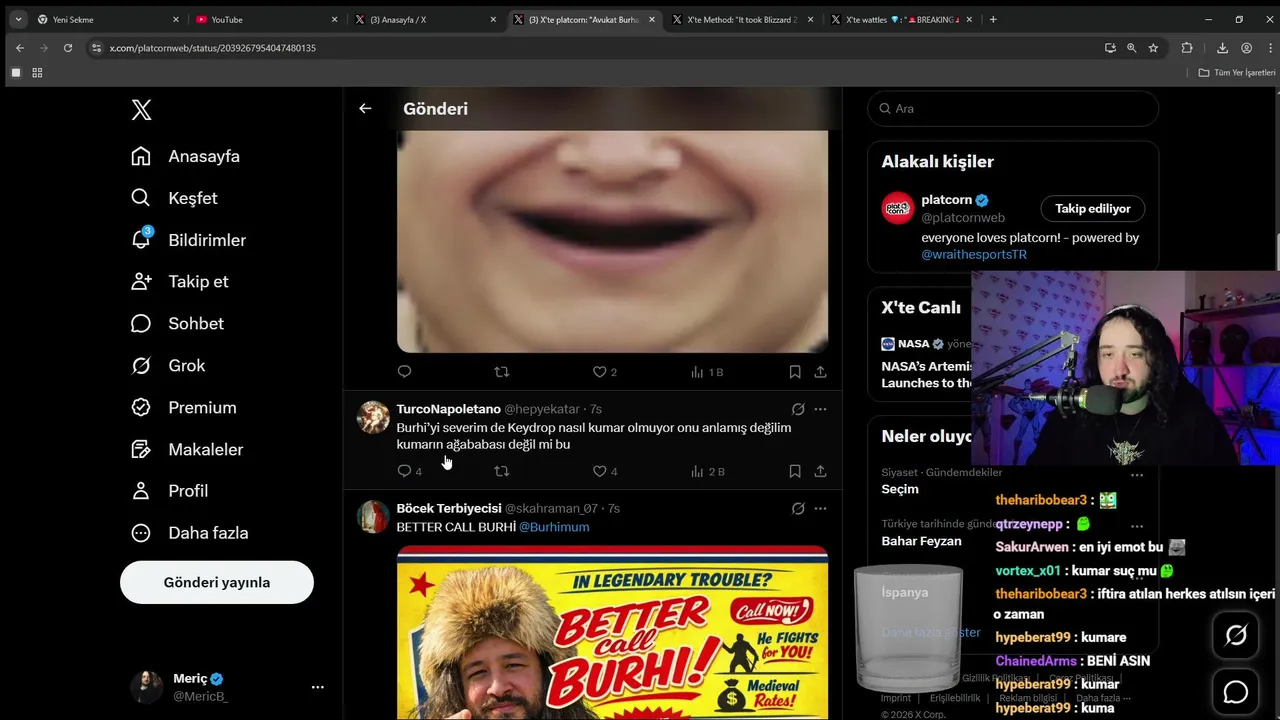Open more options on Bahar Feyzan trend
The height and width of the screenshot is (720, 1280).
coord(1137,526)
